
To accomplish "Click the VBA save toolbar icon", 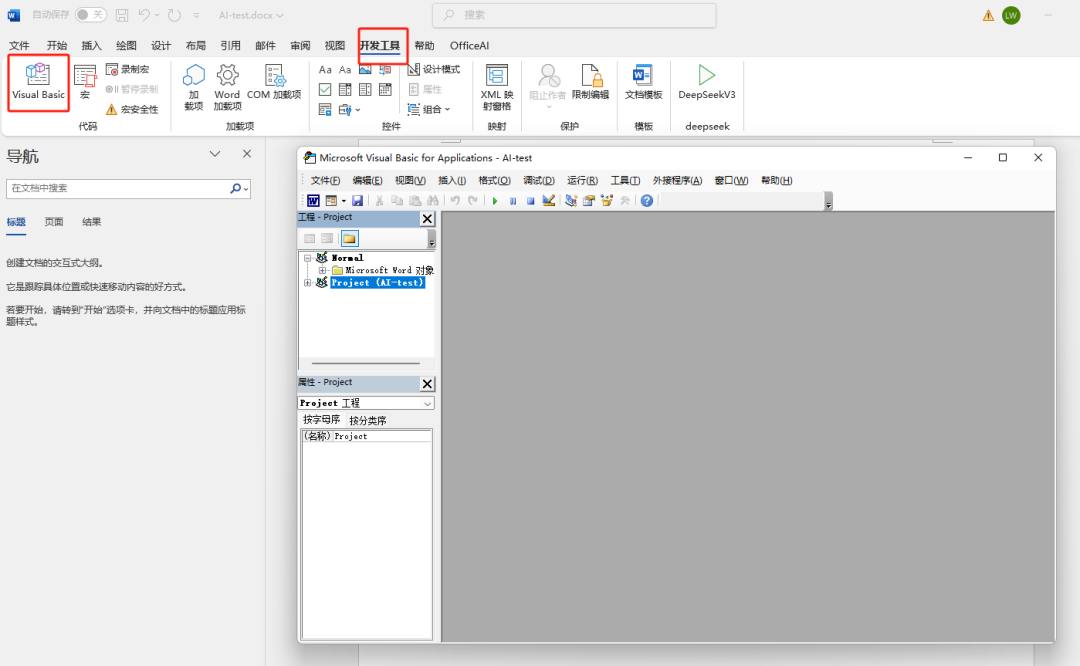I will (357, 200).
